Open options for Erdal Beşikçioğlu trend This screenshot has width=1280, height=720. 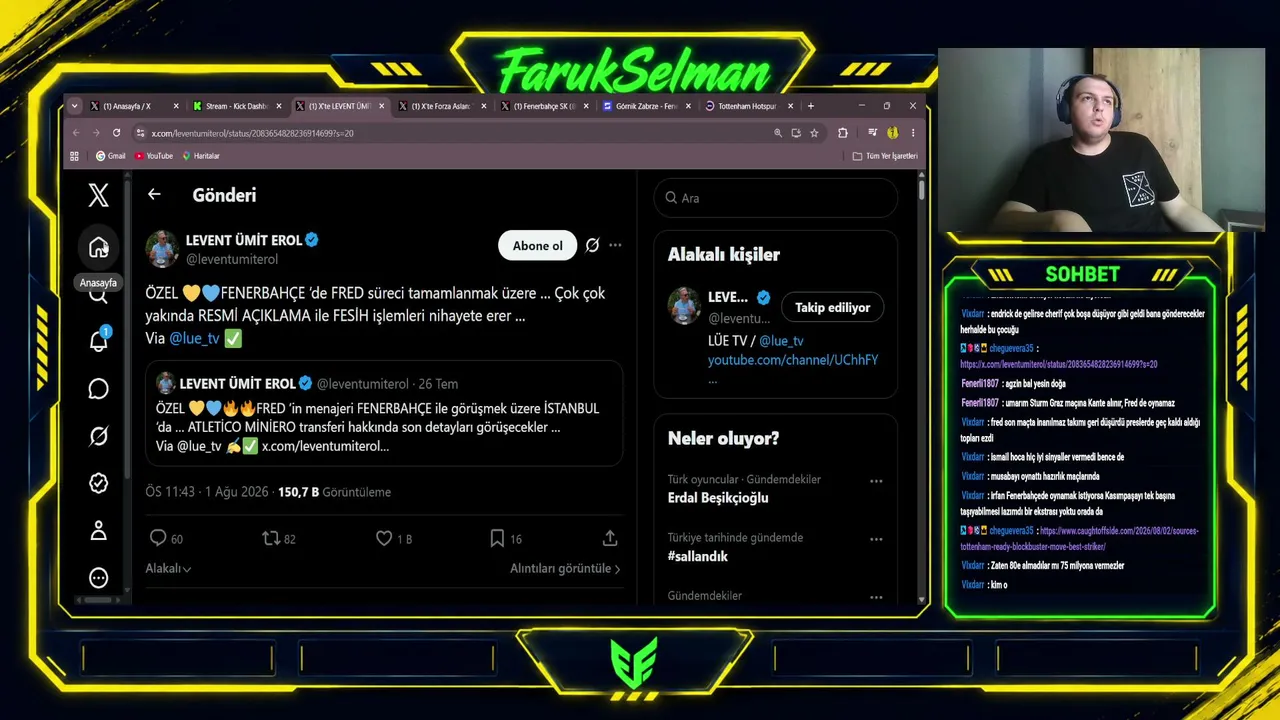point(876,481)
